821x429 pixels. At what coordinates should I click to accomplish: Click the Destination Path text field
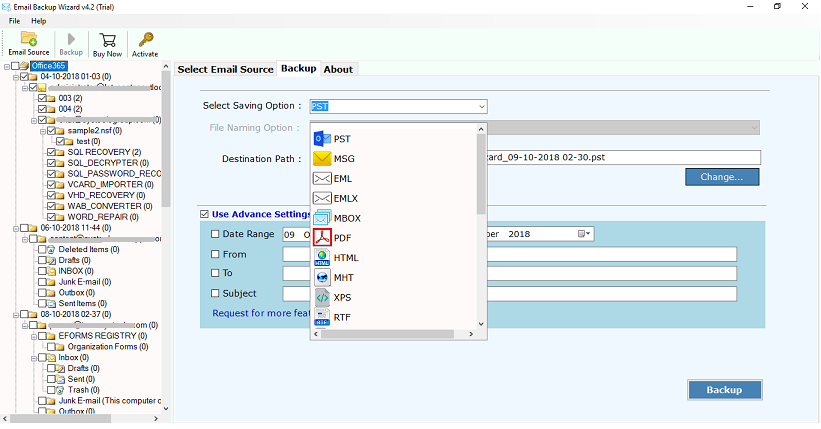coord(623,158)
